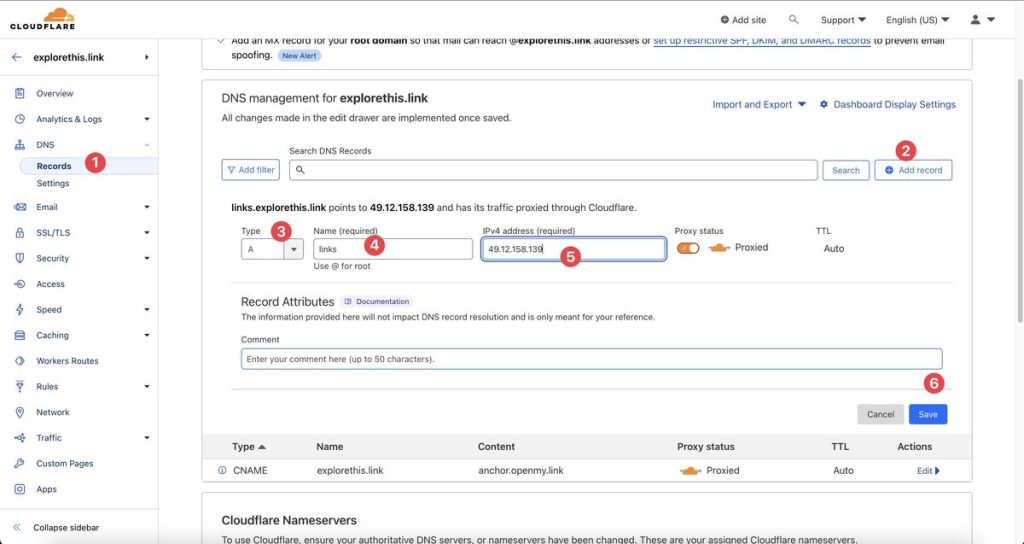Open the Network menu item
This screenshot has height=544, width=1024.
pos(53,412)
